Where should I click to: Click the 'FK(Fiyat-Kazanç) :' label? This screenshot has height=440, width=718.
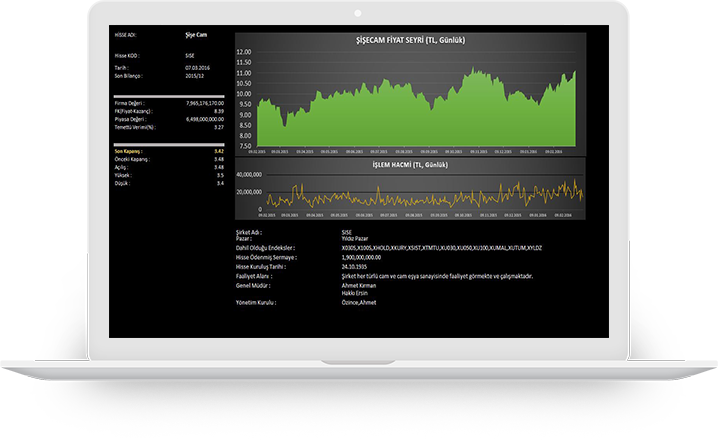click(133, 111)
